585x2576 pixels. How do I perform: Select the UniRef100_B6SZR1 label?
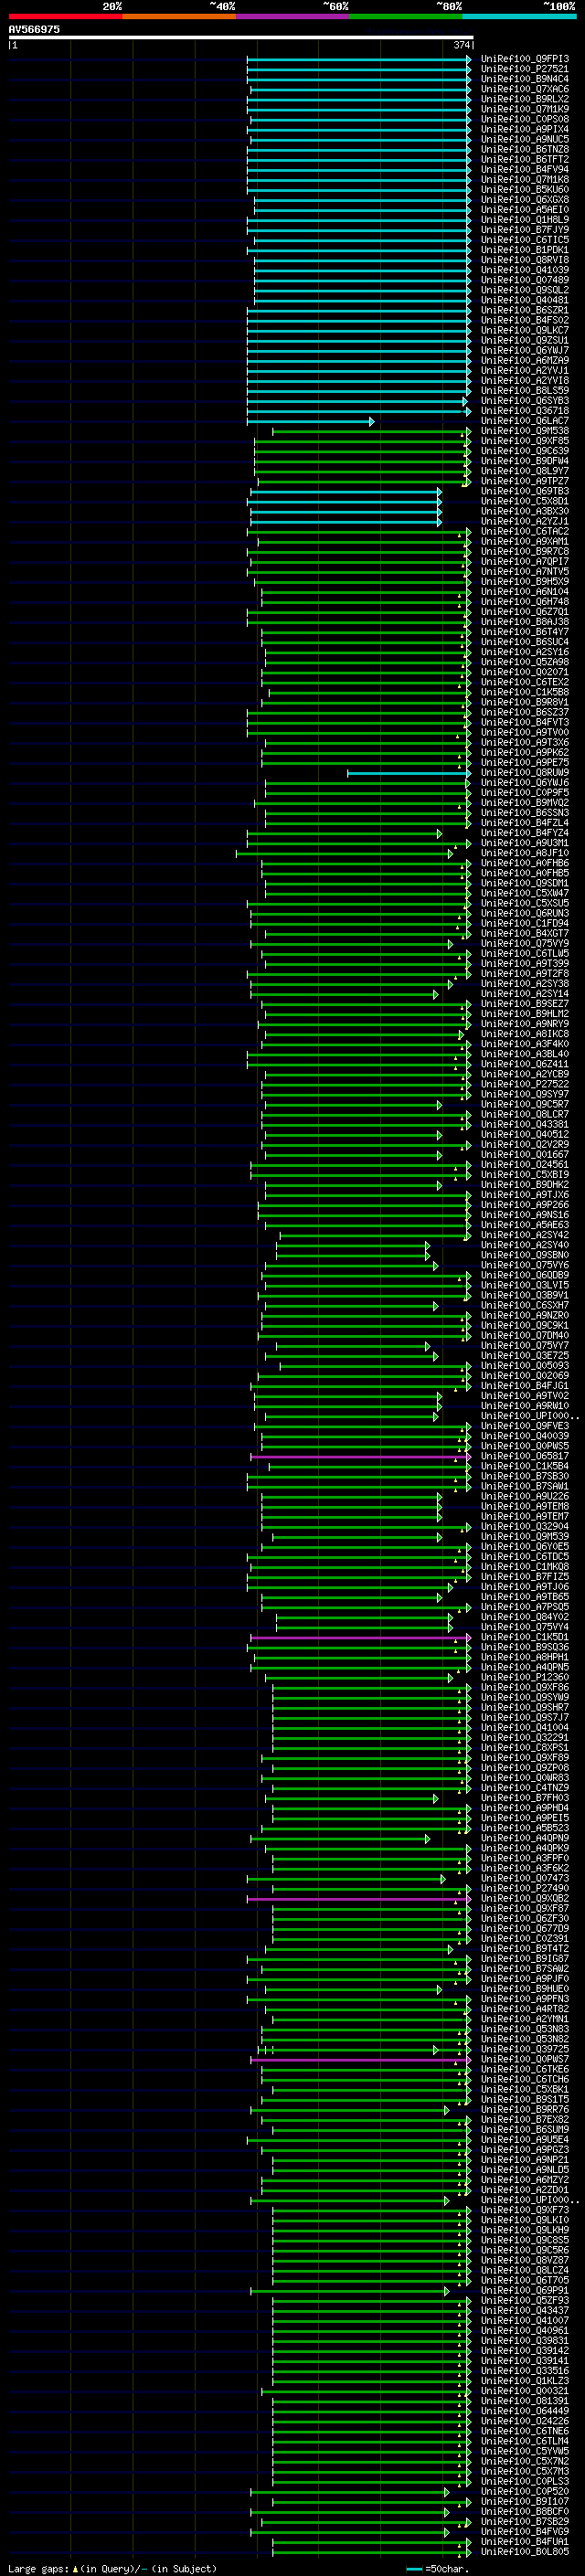click(x=524, y=310)
